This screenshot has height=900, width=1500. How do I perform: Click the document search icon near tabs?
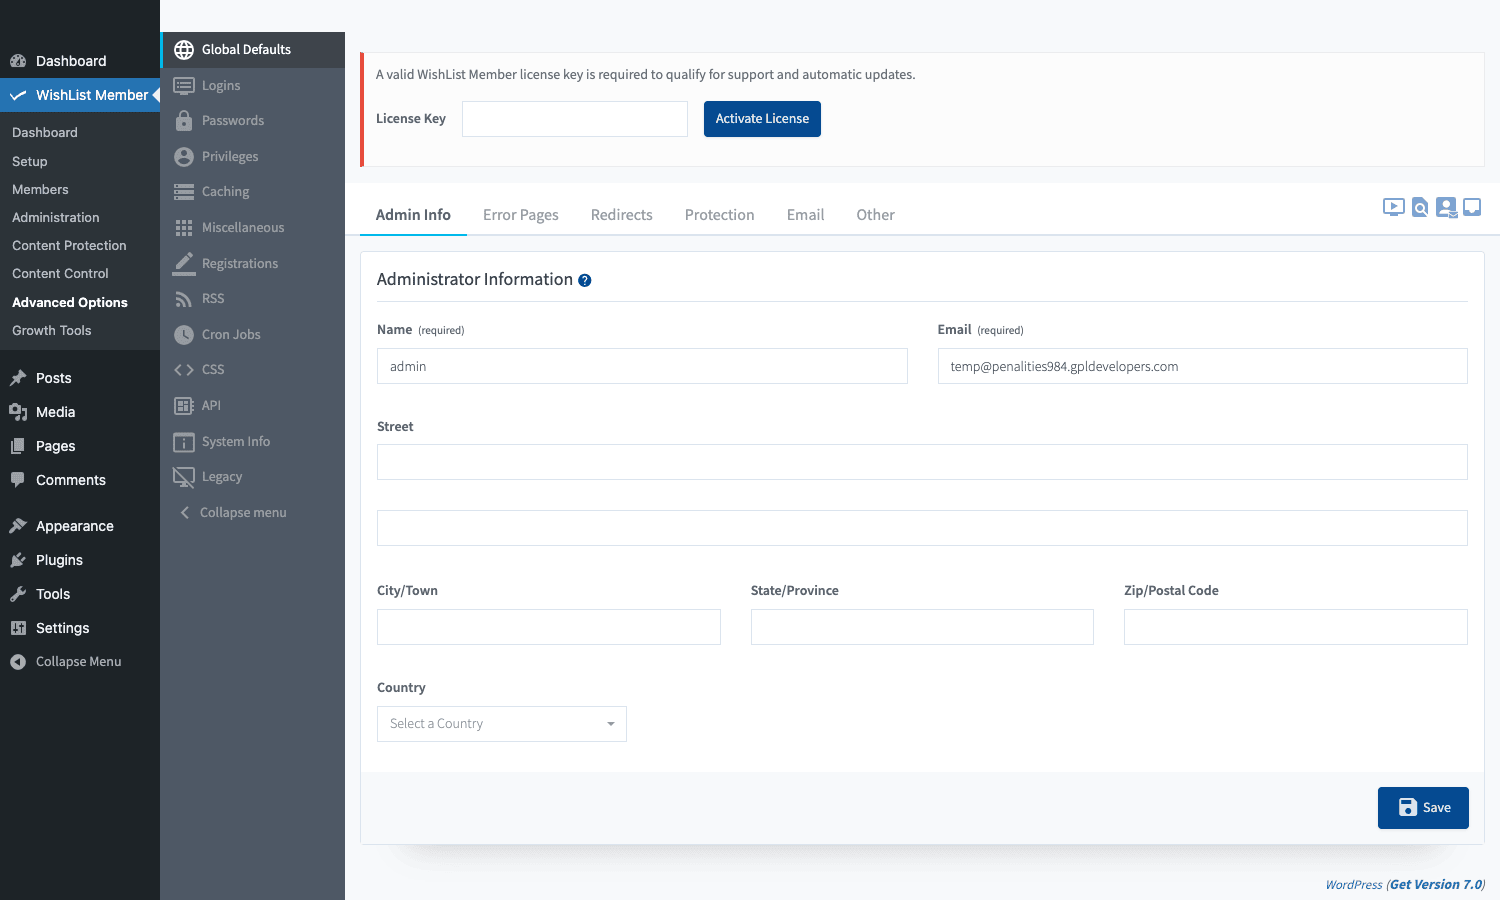click(x=1420, y=207)
